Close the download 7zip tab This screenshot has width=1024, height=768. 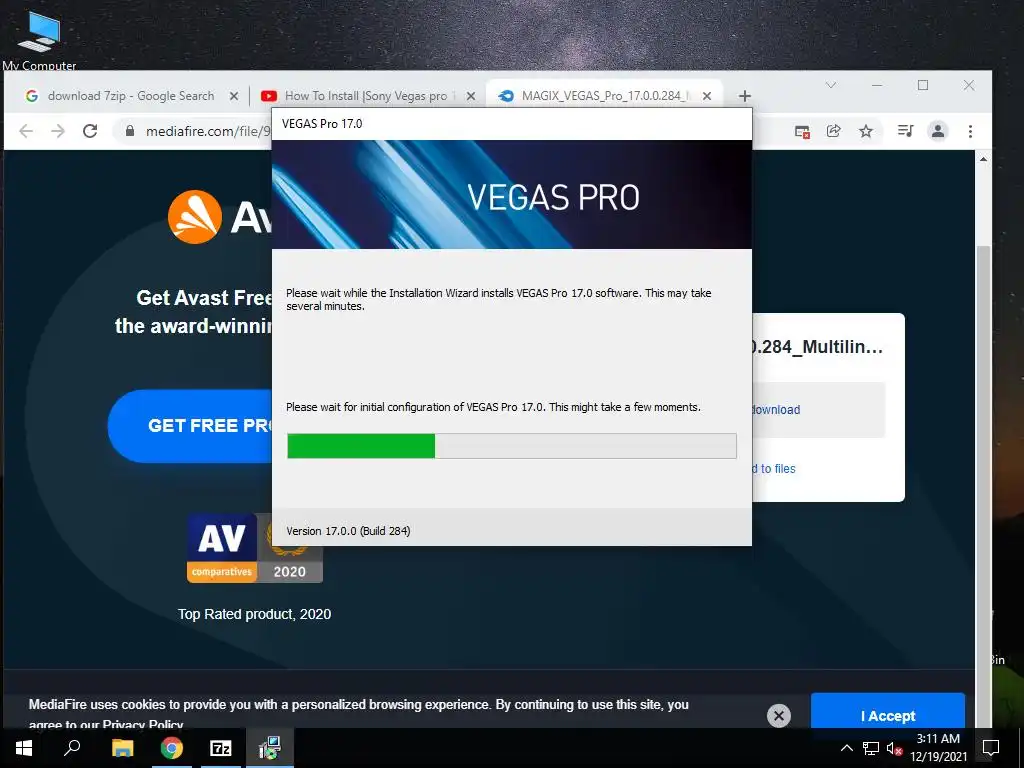tap(234, 96)
